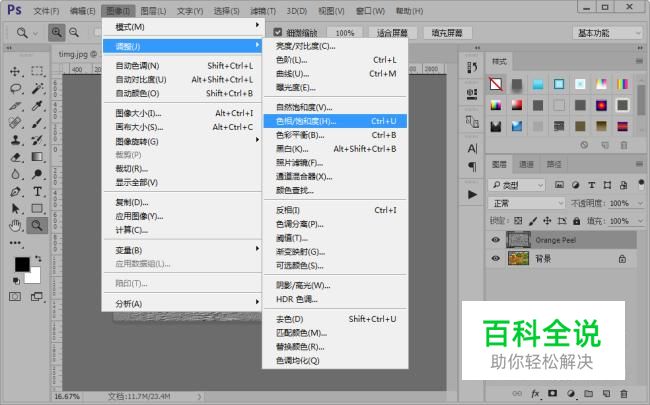Click the 适合屏幕 button
This screenshot has width=650, height=405.
pyautogui.click(x=392, y=33)
